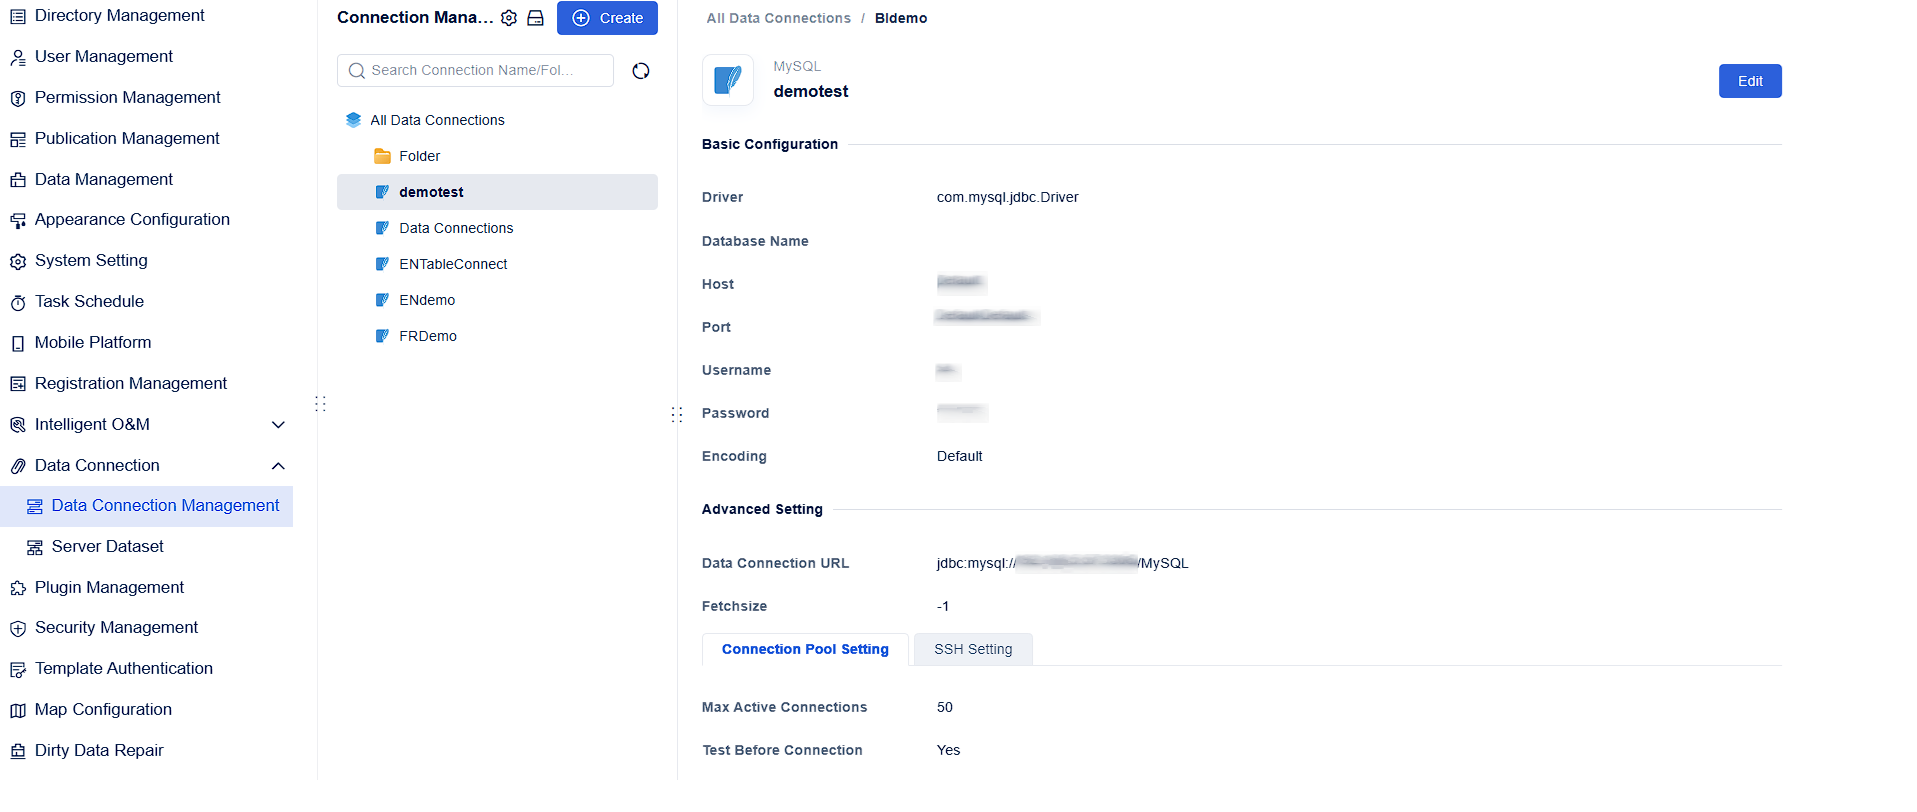Click the refresh connections icon
This screenshot has height=812, width=1917.
(641, 71)
